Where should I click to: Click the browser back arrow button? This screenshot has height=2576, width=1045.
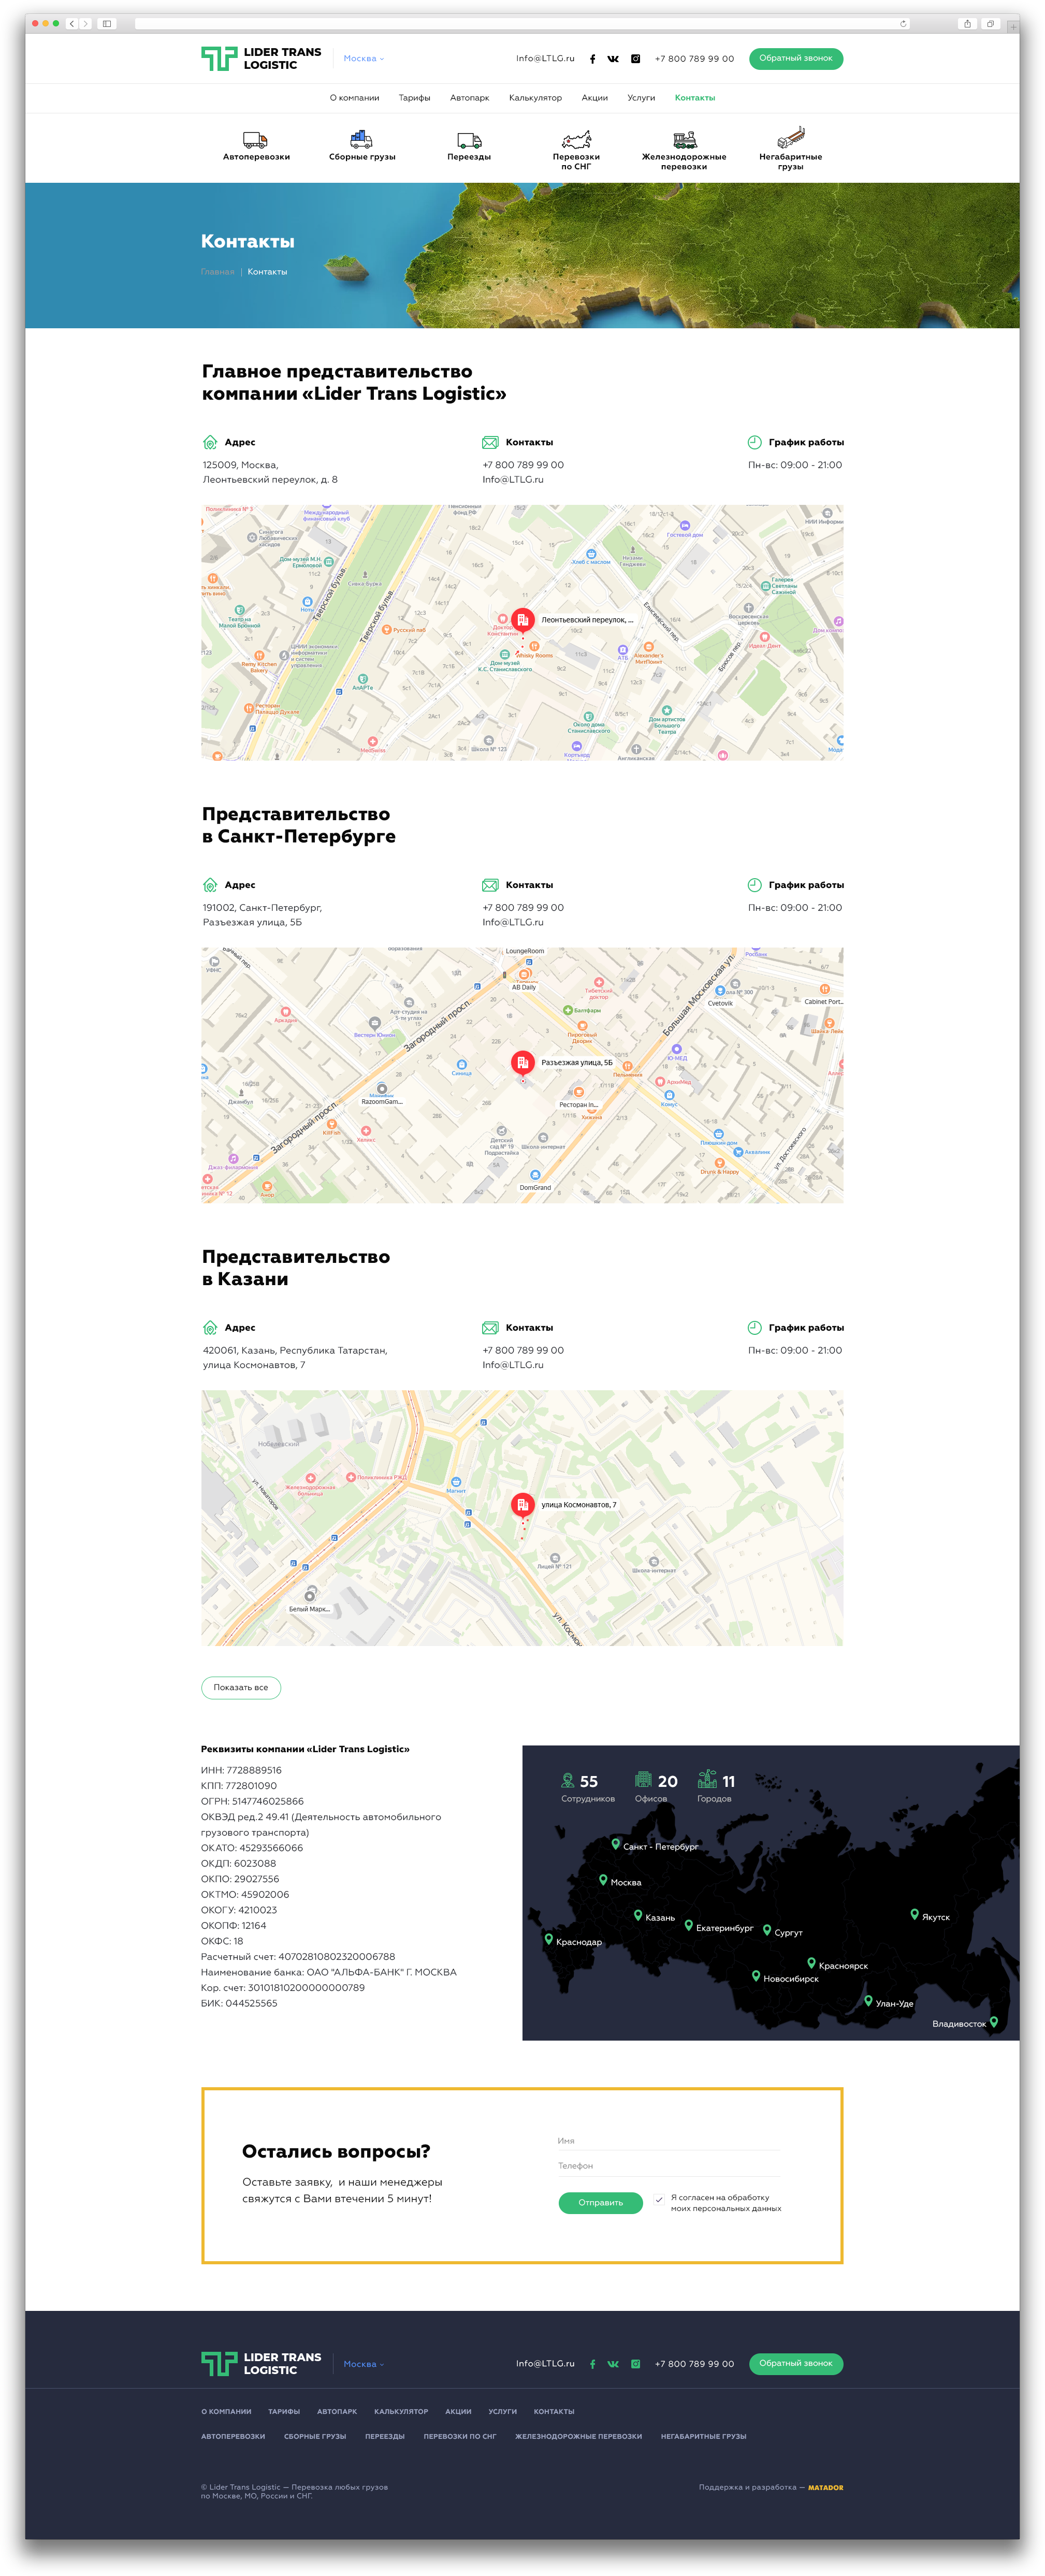[x=72, y=23]
